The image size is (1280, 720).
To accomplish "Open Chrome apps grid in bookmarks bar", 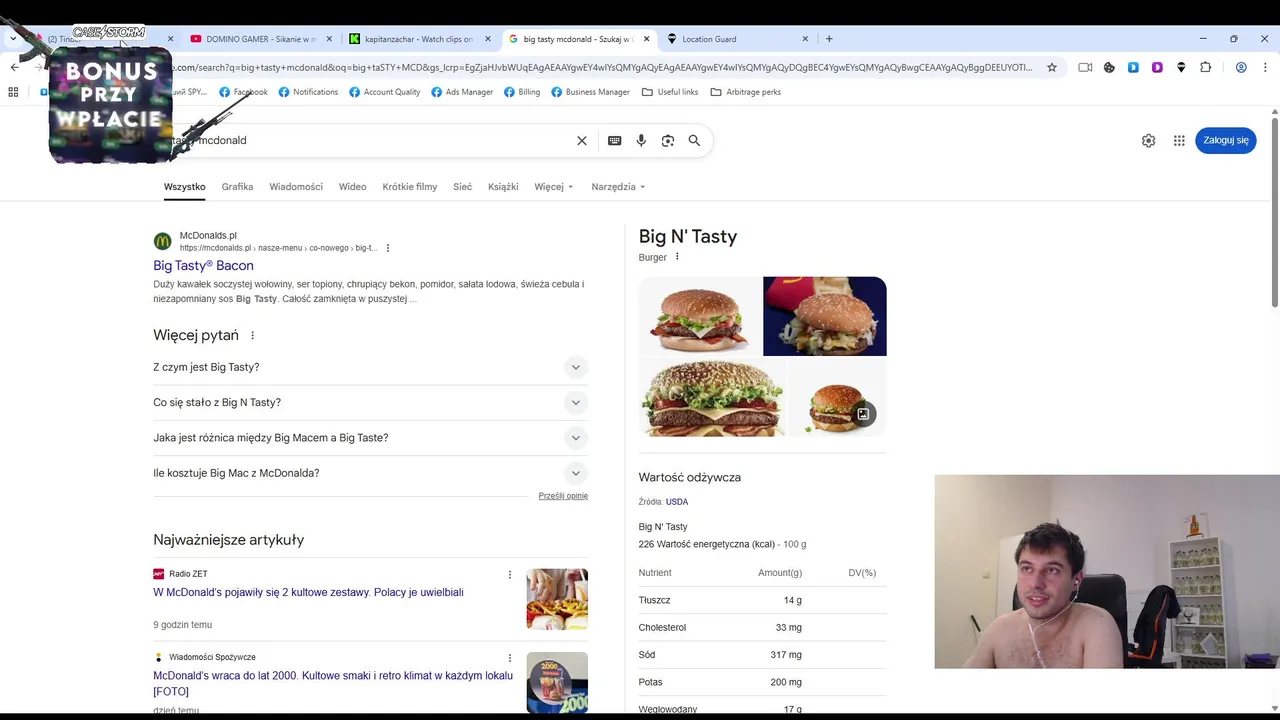I will click(13, 92).
